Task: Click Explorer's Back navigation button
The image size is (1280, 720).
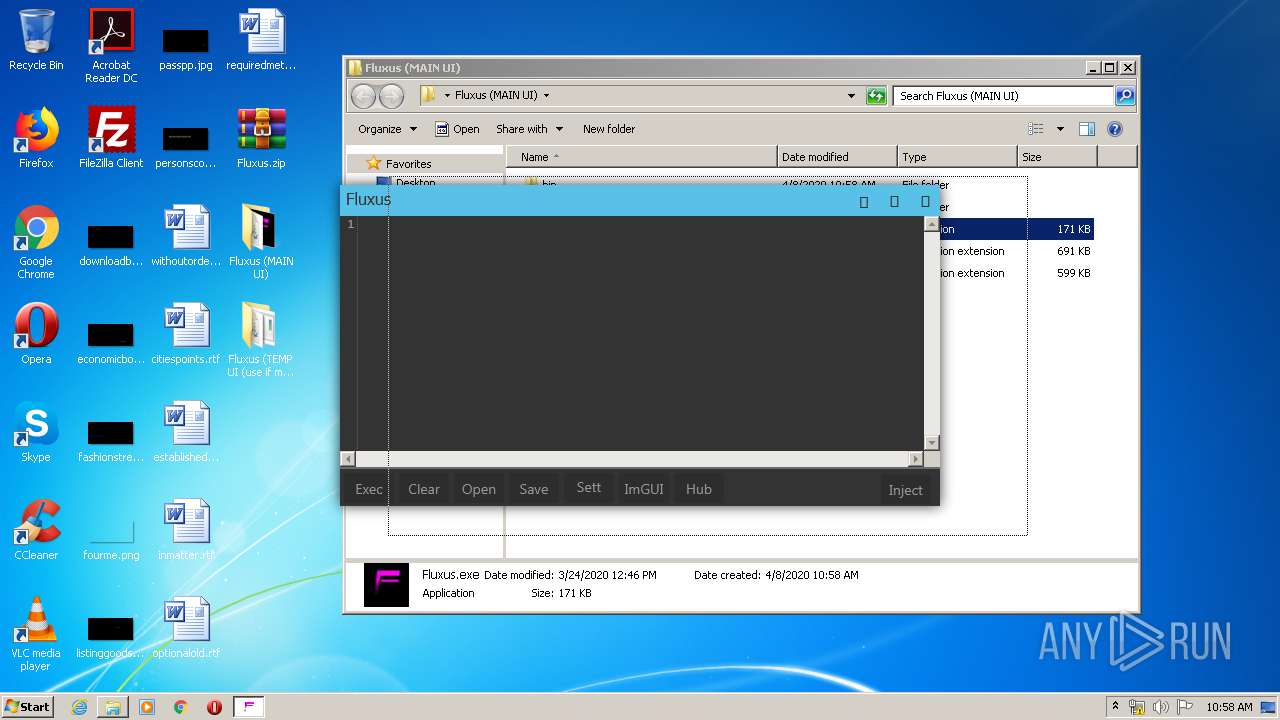Action: (x=363, y=96)
